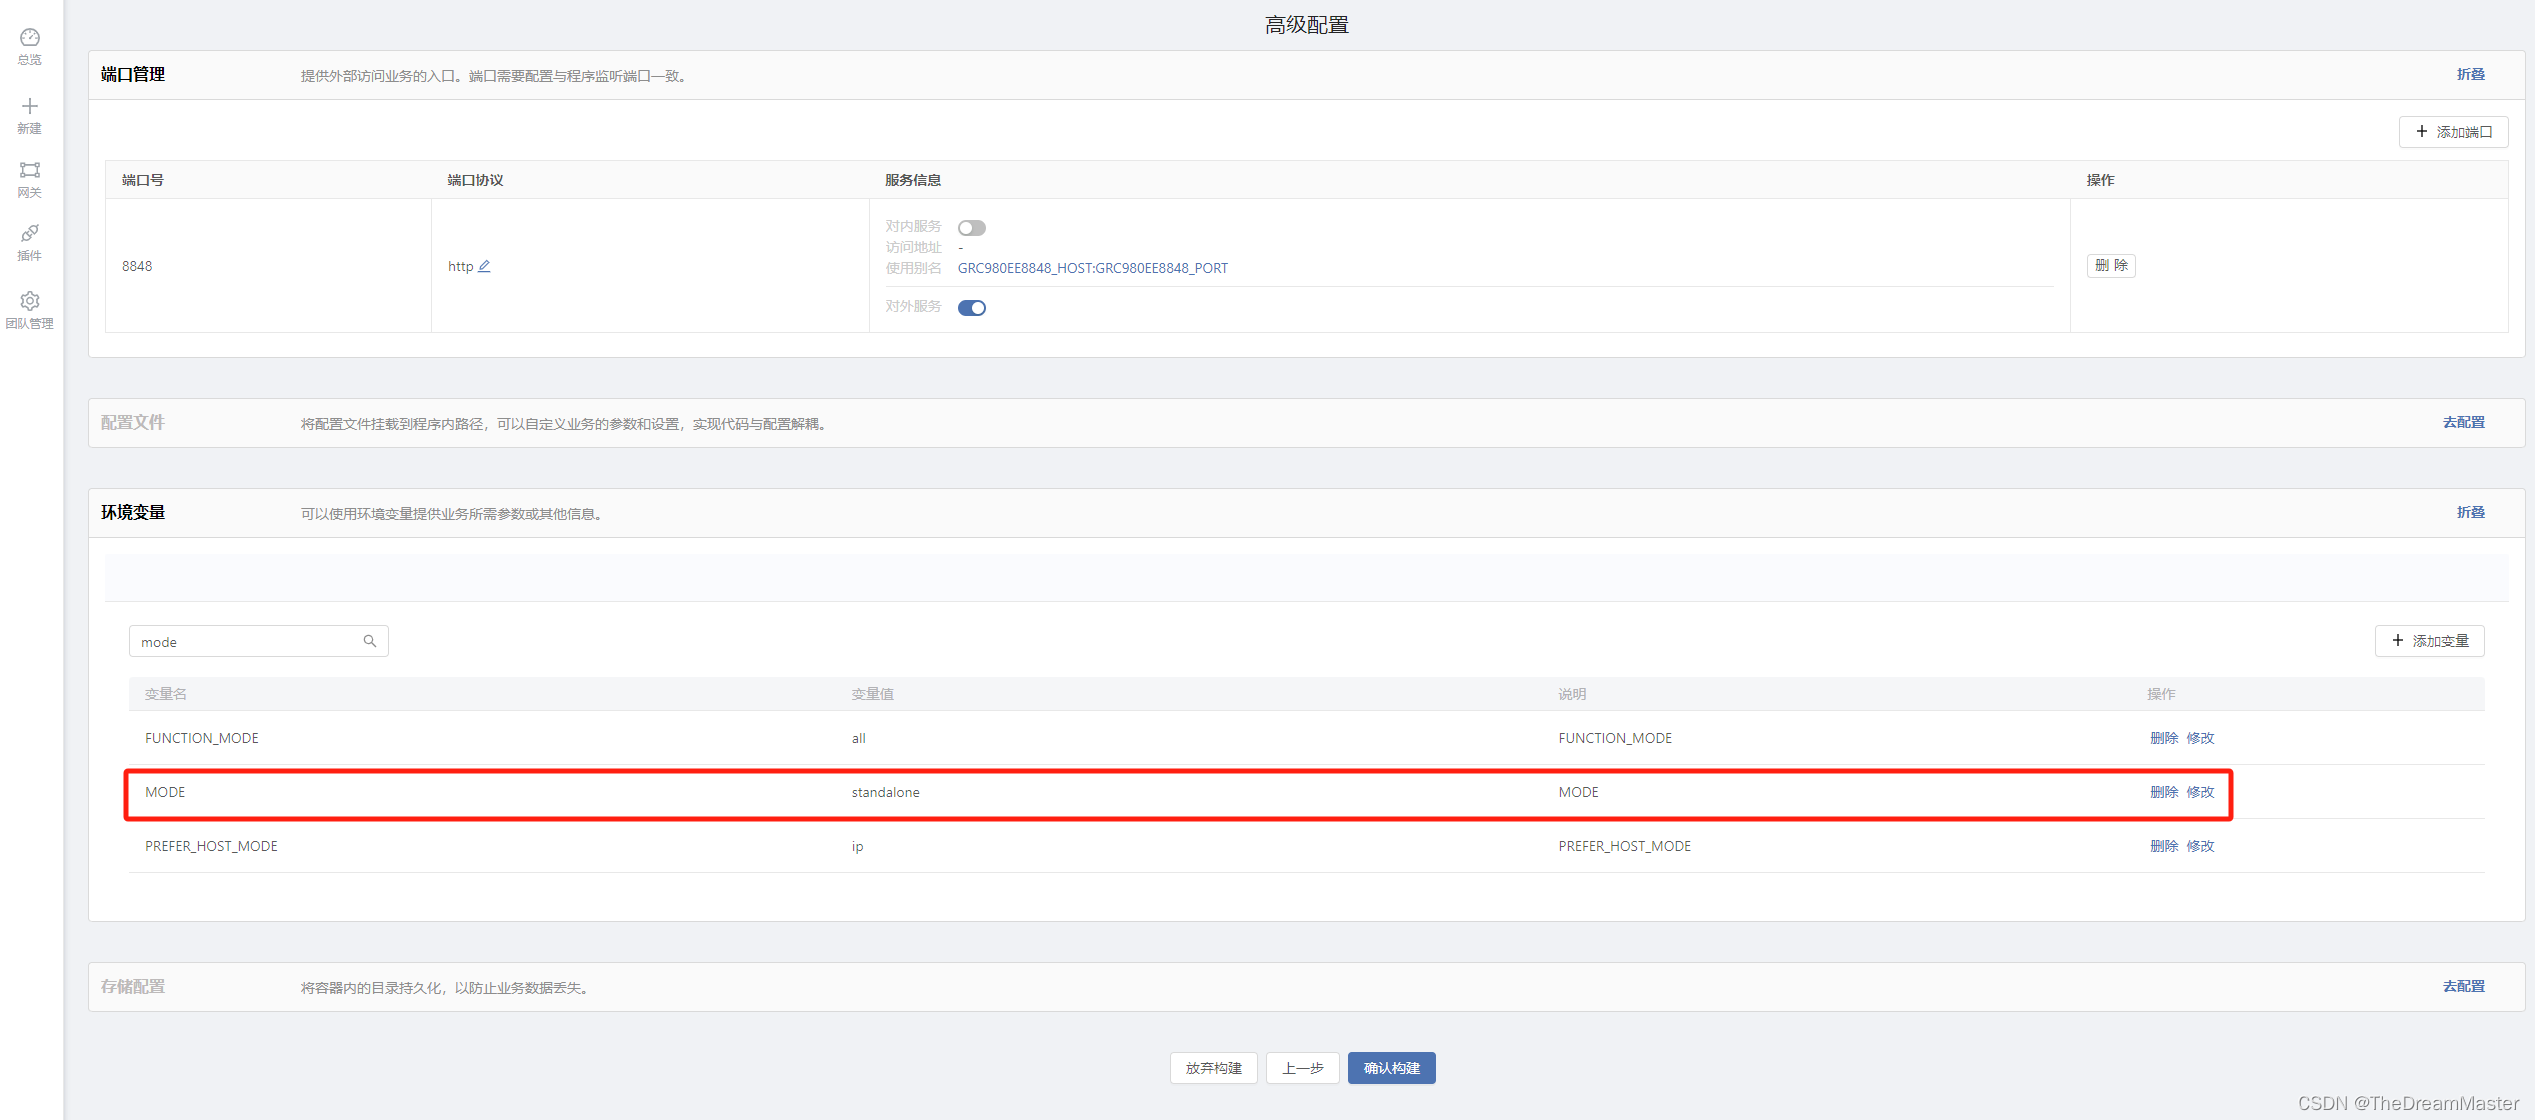Click the FUNCTION_MODE variable name
The image size is (2535, 1120).
[x=201, y=738]
